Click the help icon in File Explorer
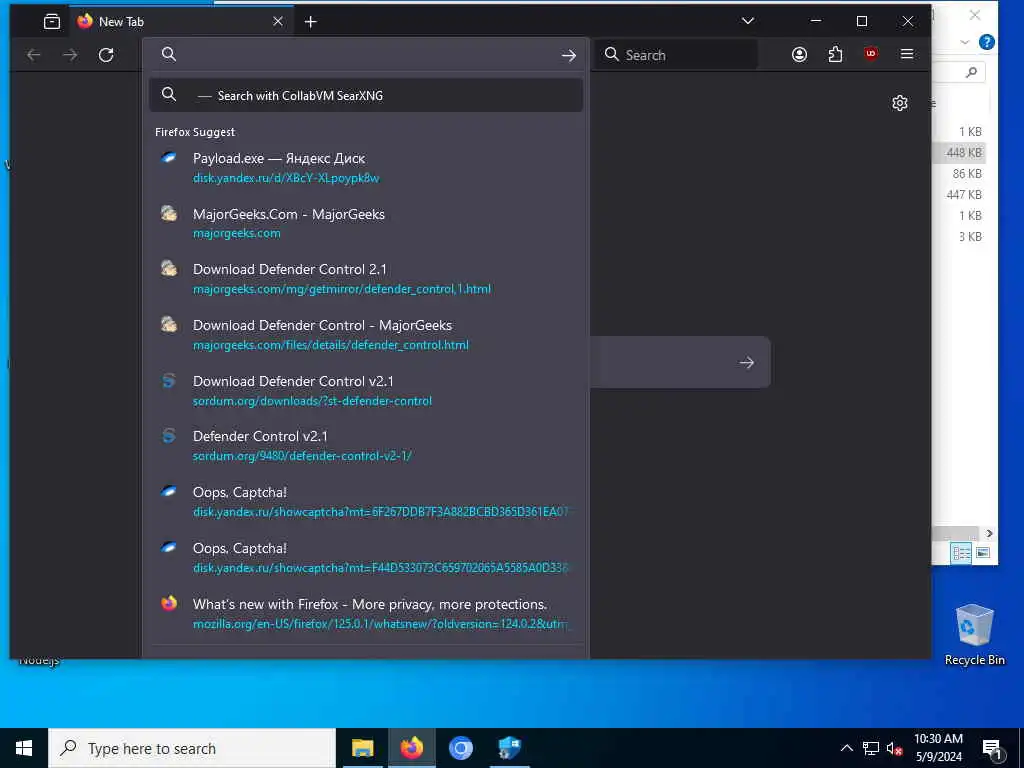Viewport: 1024px width, 768px height. pos(987,42)
